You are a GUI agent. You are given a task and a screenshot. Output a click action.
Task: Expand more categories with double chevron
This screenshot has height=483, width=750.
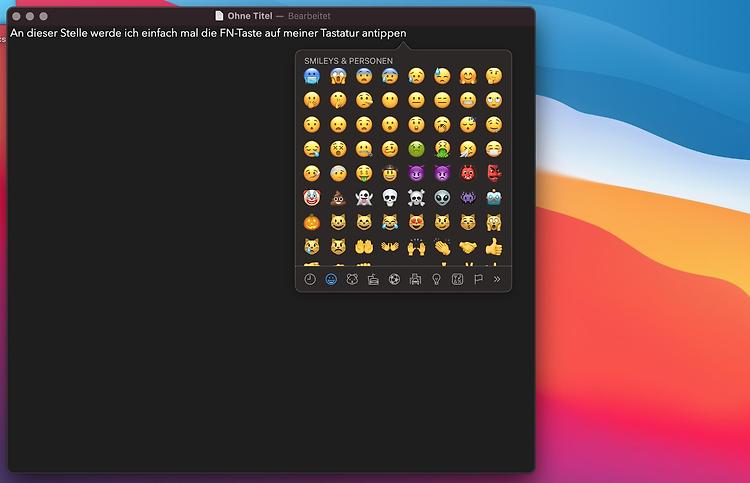click(x=497, y=279)
